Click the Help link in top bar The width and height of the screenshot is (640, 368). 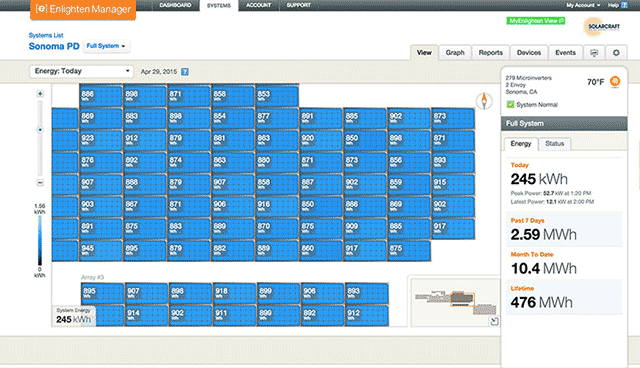pos(613,5)
